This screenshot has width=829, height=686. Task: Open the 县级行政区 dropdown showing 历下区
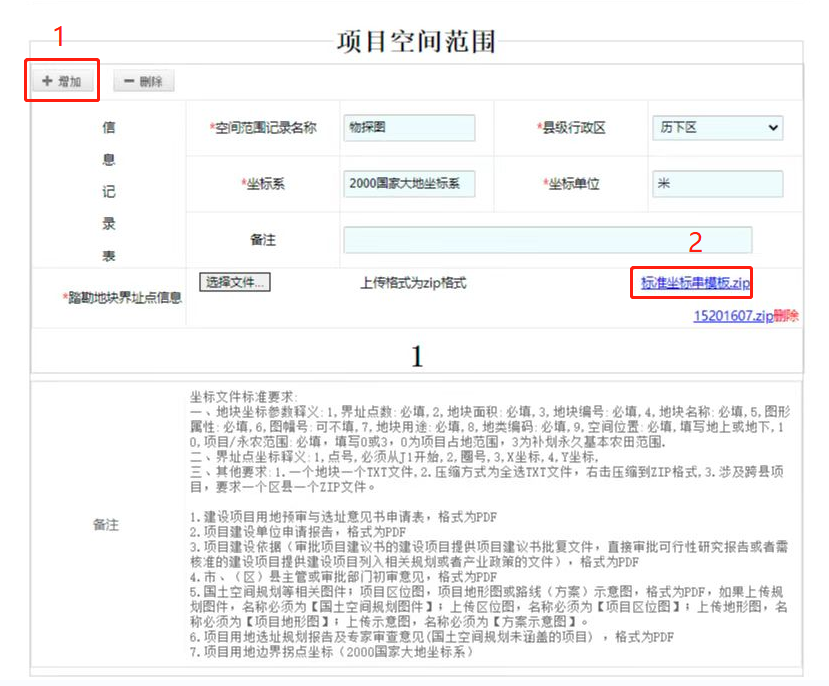717,128
